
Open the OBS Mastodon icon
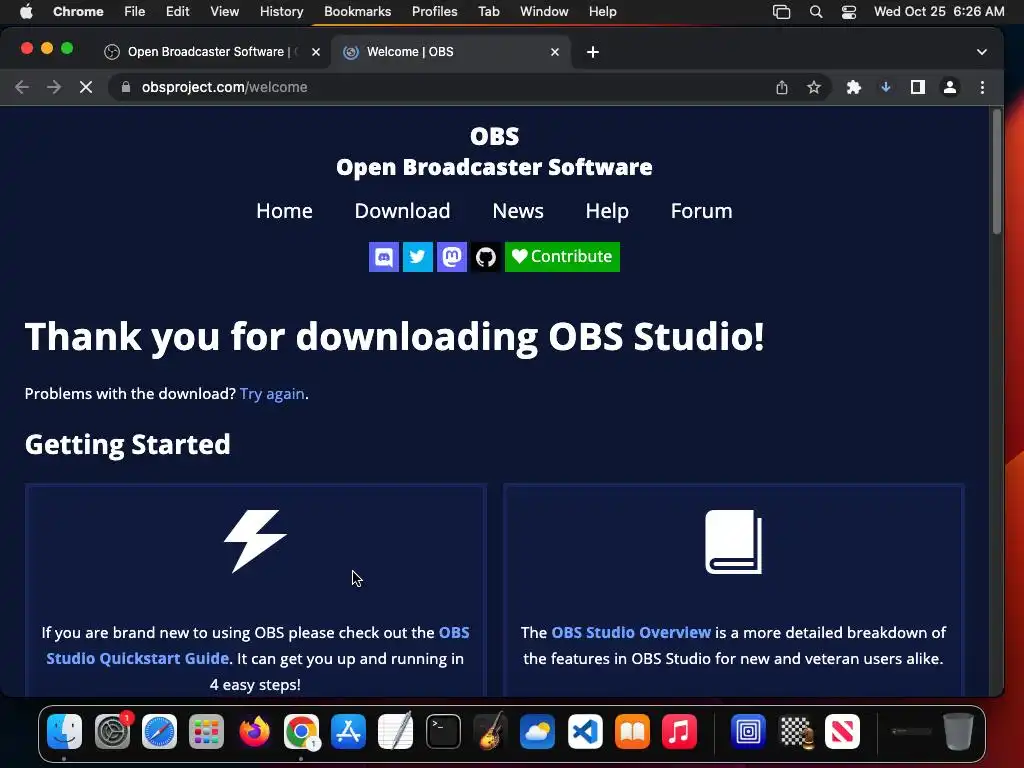452,257
